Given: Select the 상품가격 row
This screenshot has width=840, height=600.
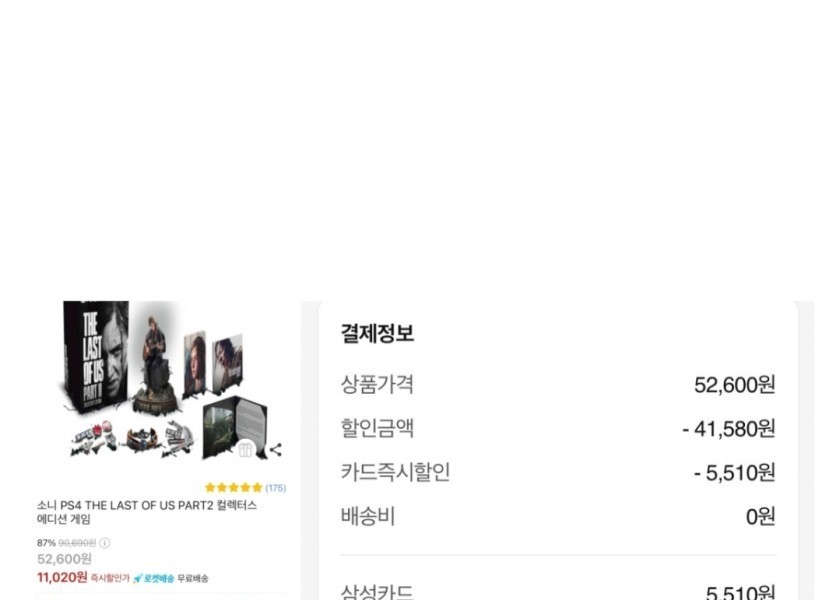Looking at the screenshot, I should click(558, 385).
